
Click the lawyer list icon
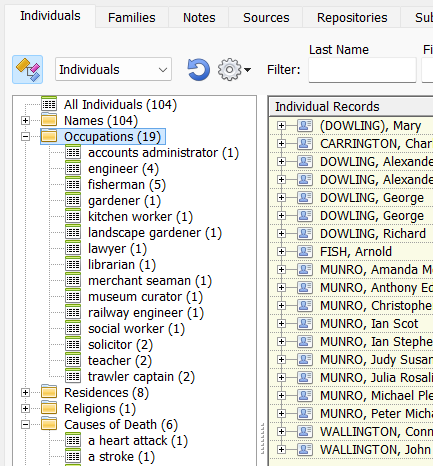click(73, 248)
